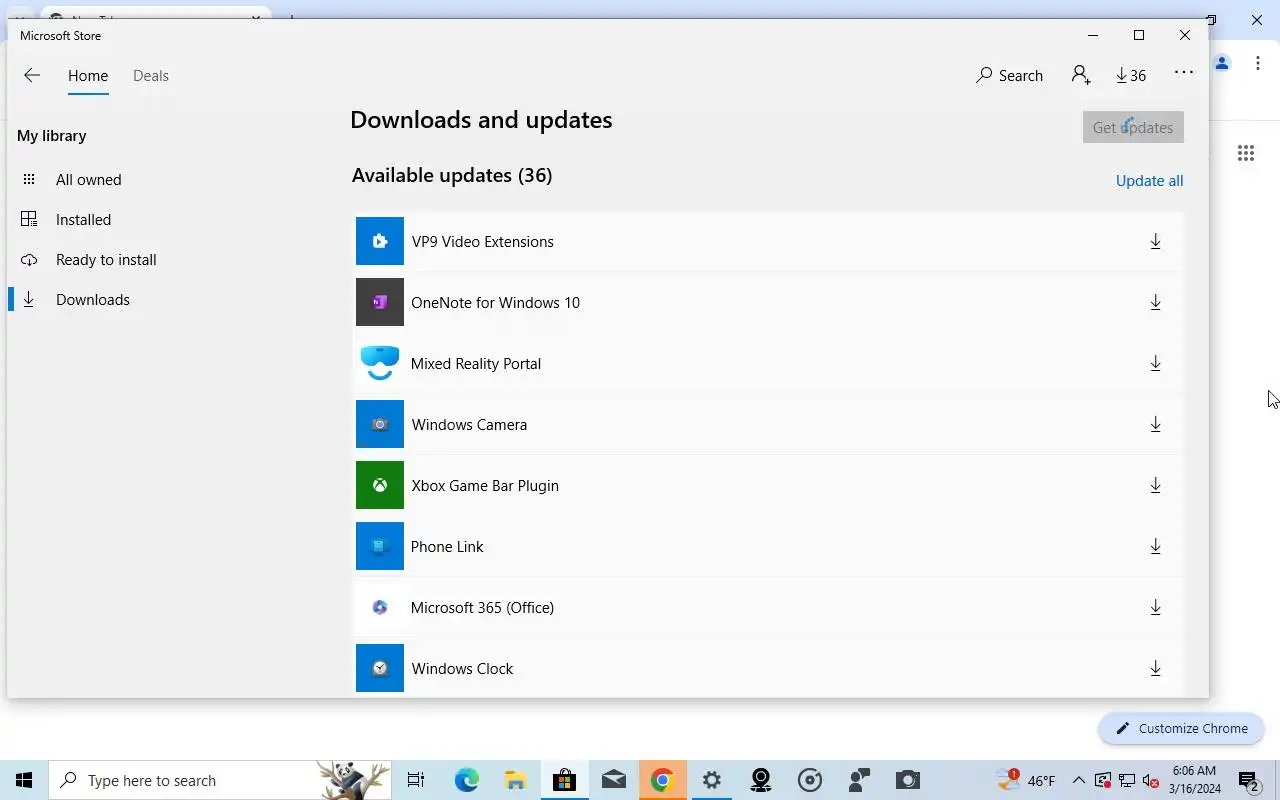1280x800 pixels.
Task: Open Task View on the taskbar
Action: tap(416, 780)
